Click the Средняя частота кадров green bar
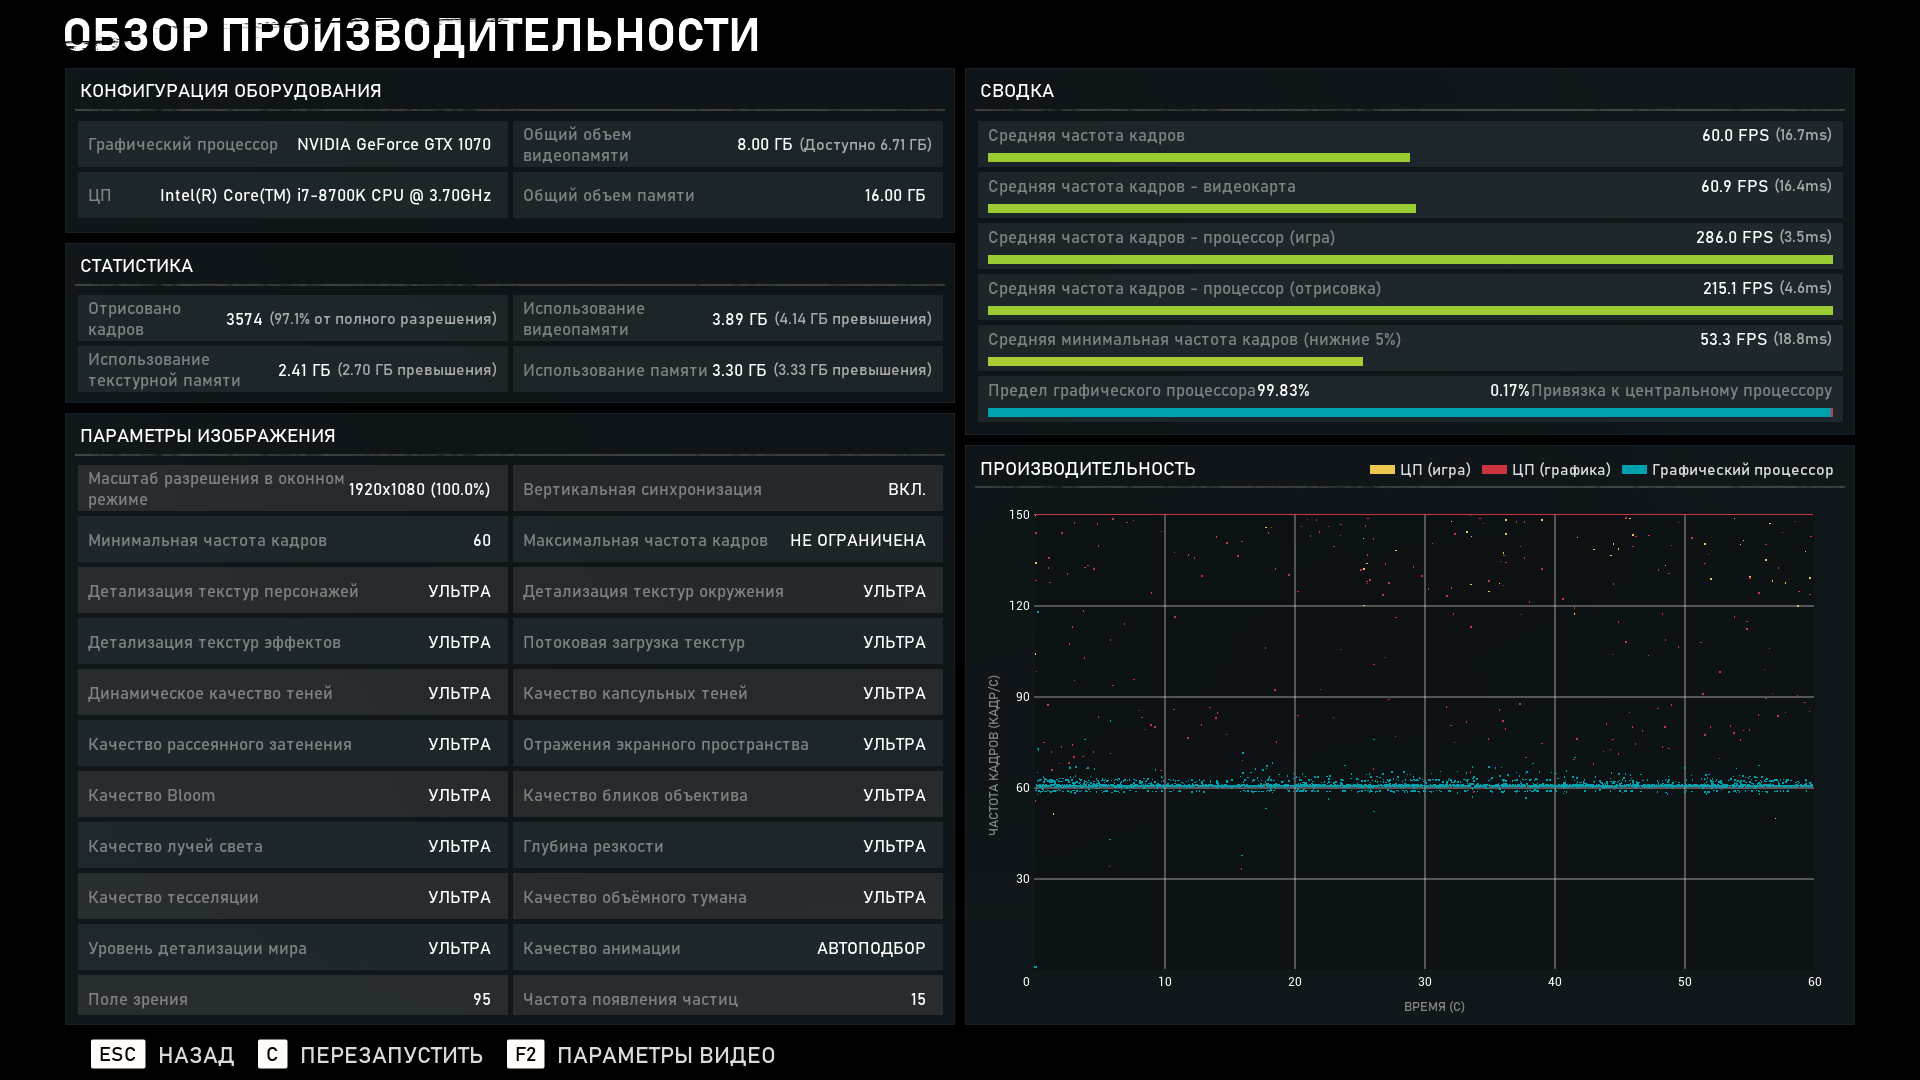 point(1198,158)
